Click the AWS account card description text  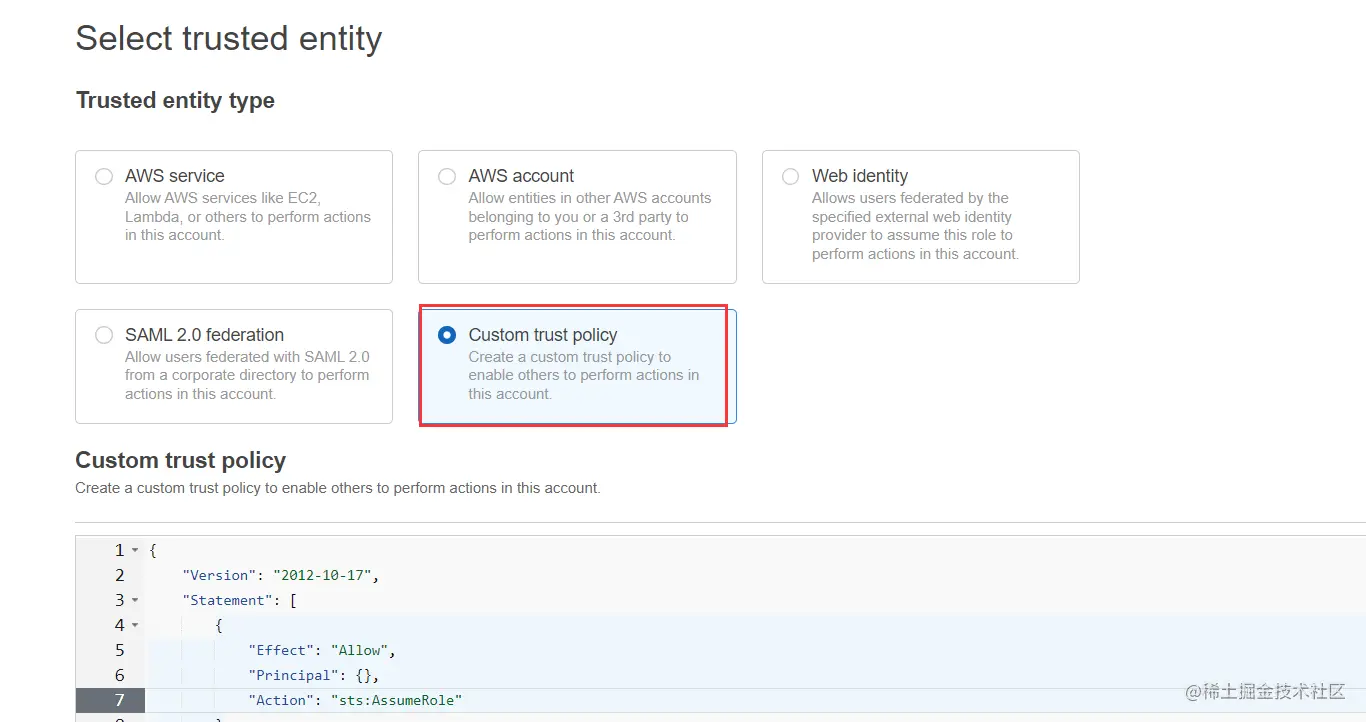590,216
